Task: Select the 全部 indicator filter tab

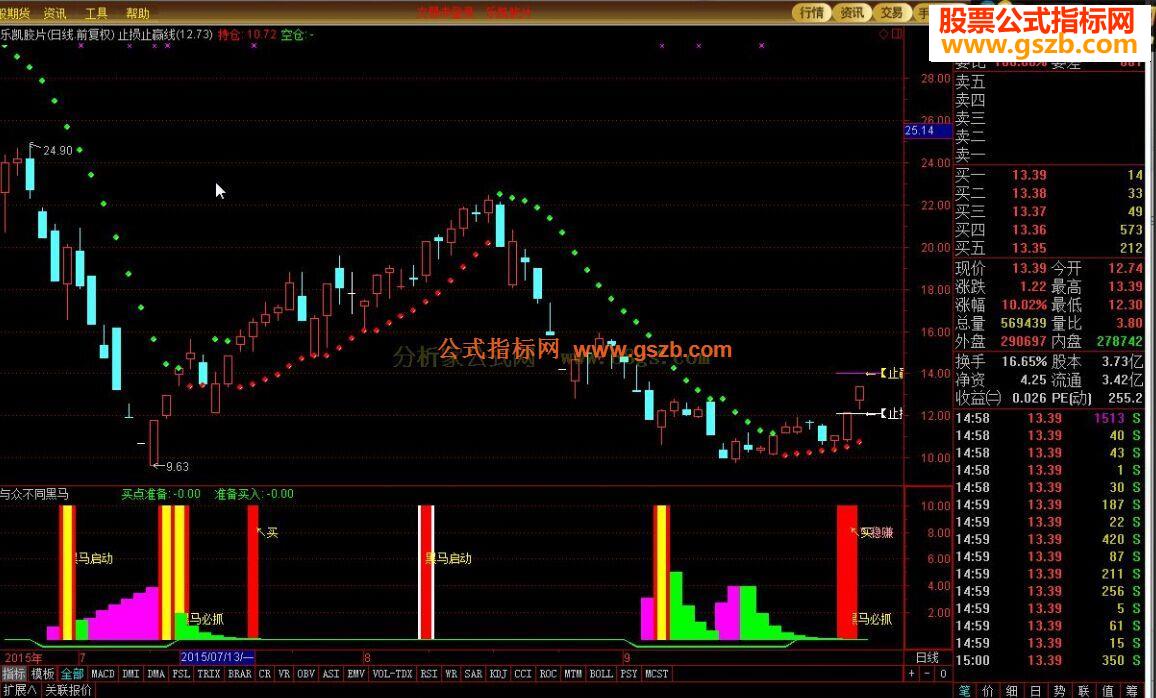Action: pyautogui.click(x=72, y=674)
